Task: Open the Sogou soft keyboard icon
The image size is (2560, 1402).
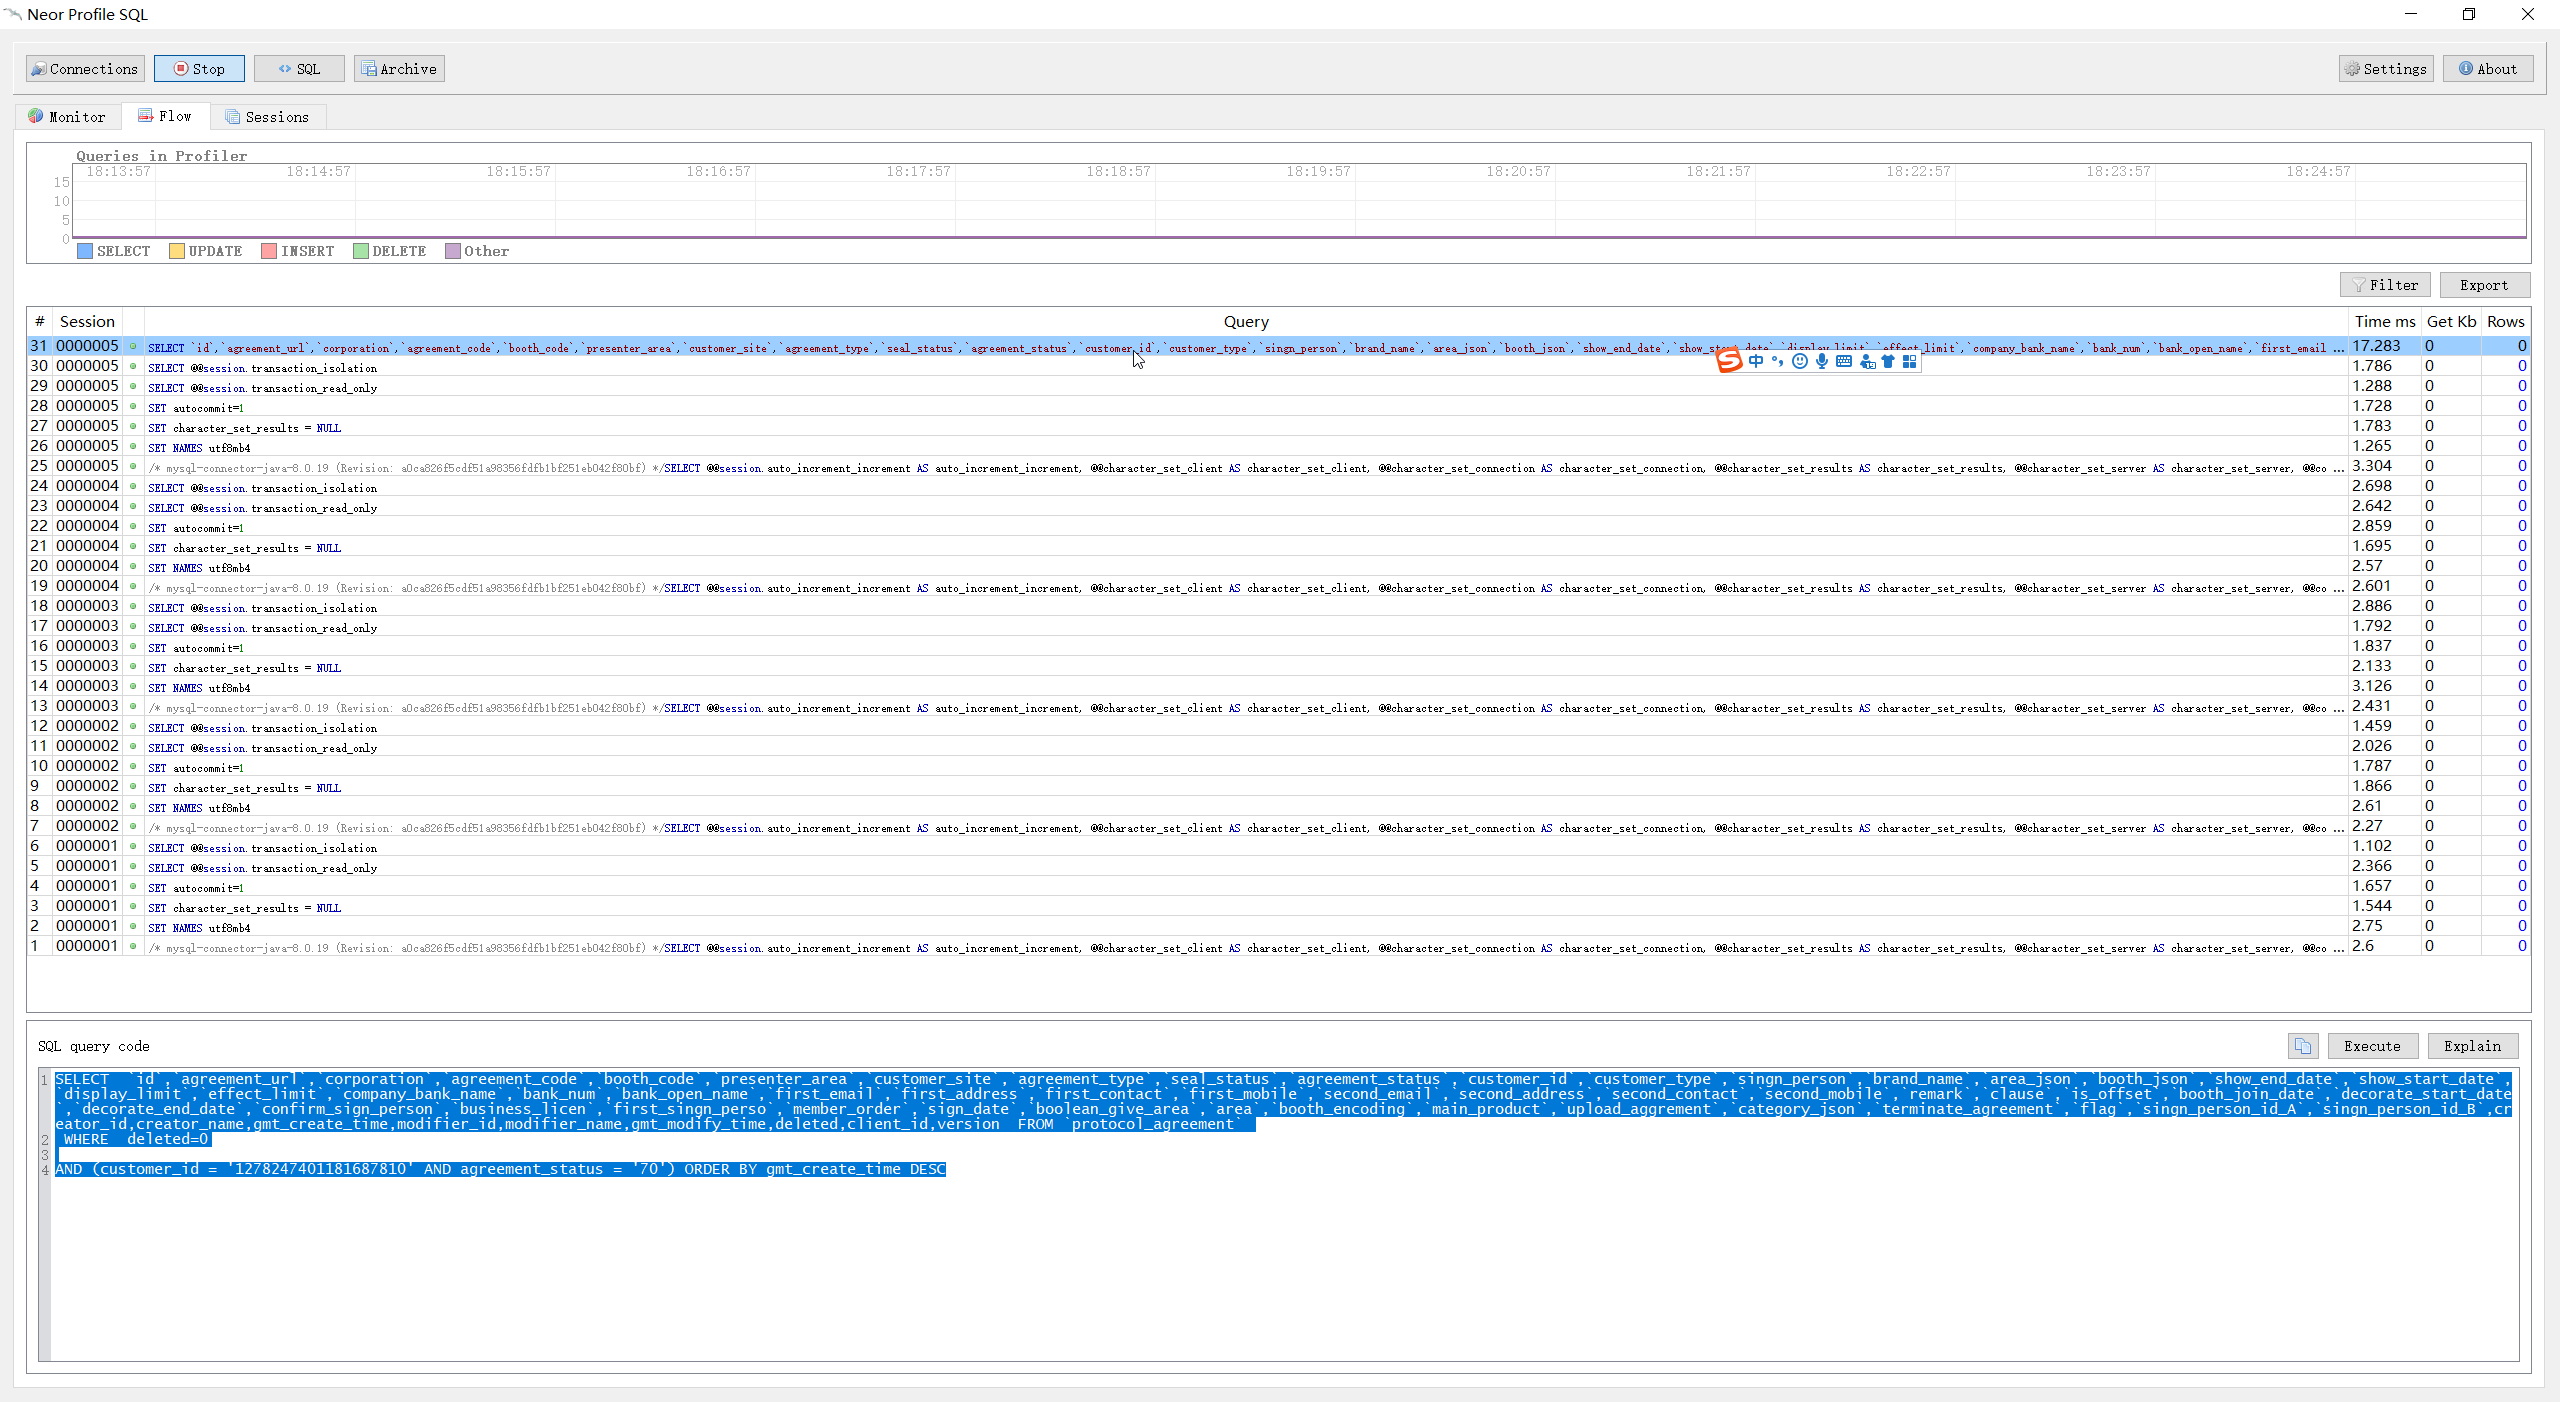Action: pyautogui.click(x=1844, y=361)
